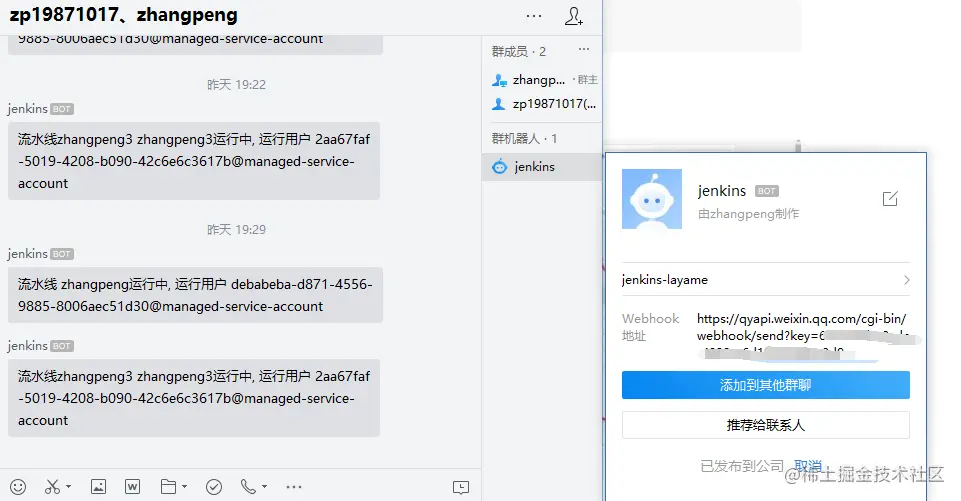Click the 由zhangpeng制作 text on the bot card

748,214
